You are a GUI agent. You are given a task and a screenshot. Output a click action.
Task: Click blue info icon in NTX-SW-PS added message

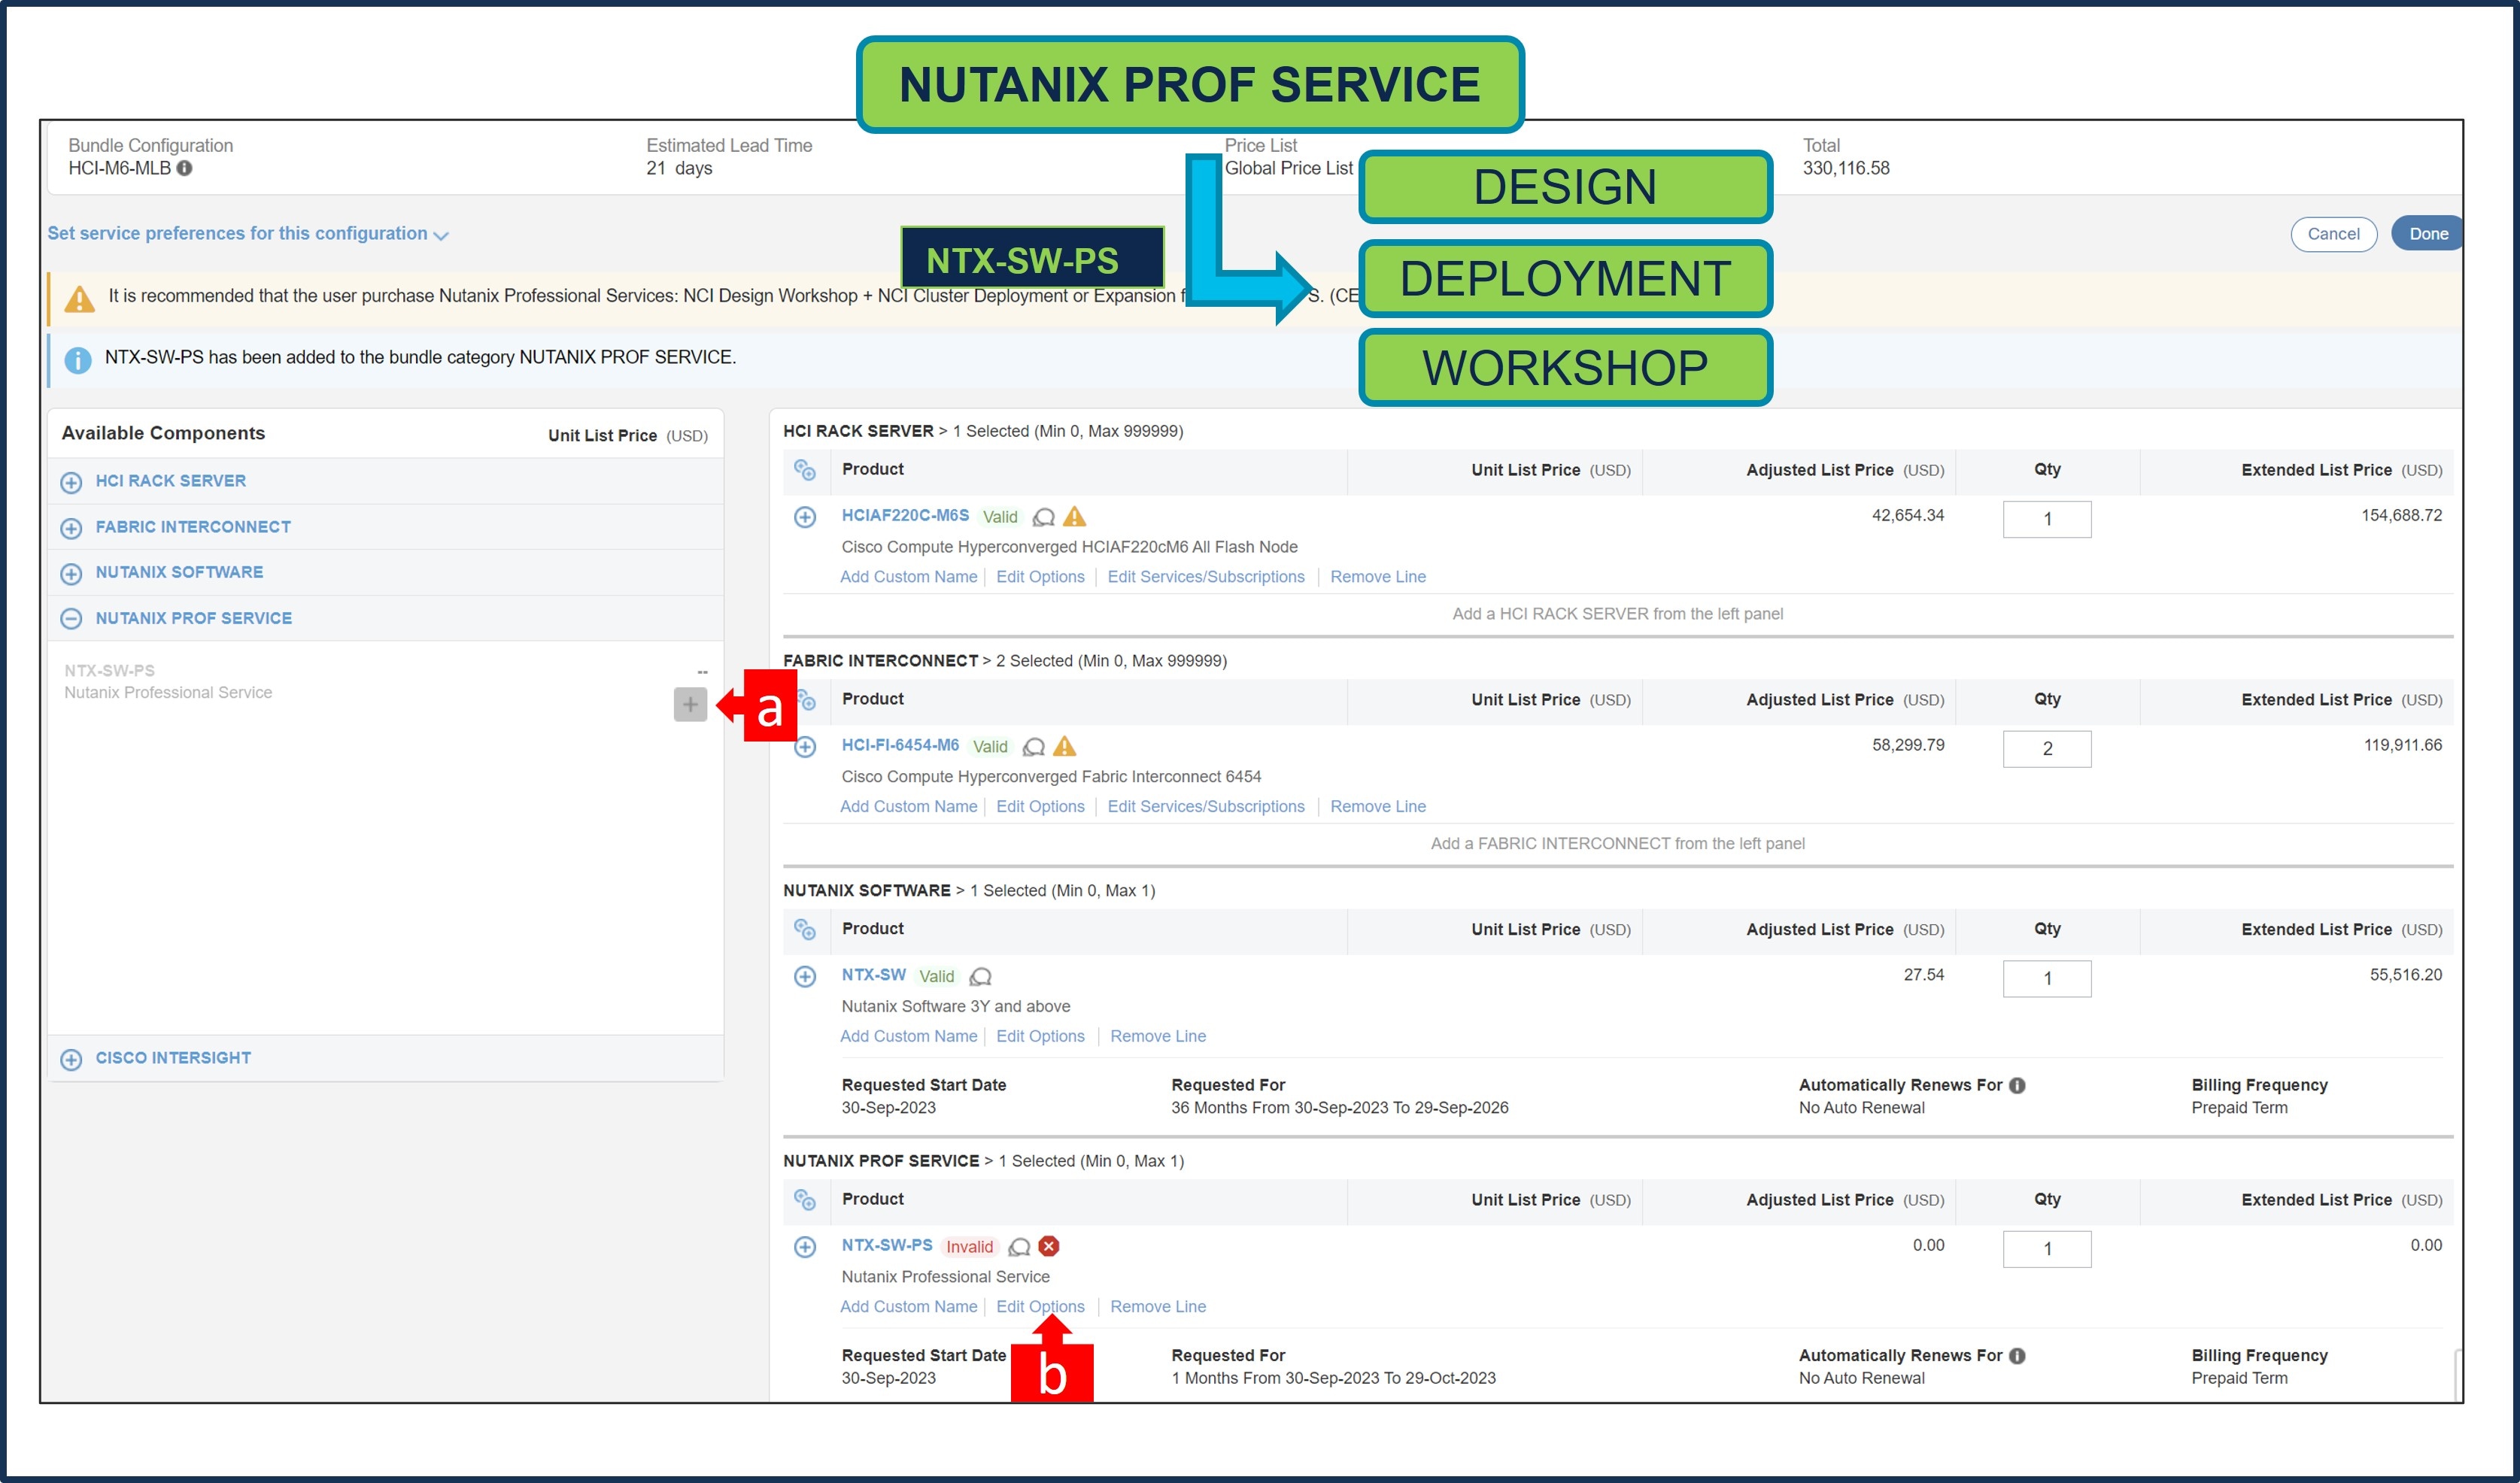(x=78, y=360)
